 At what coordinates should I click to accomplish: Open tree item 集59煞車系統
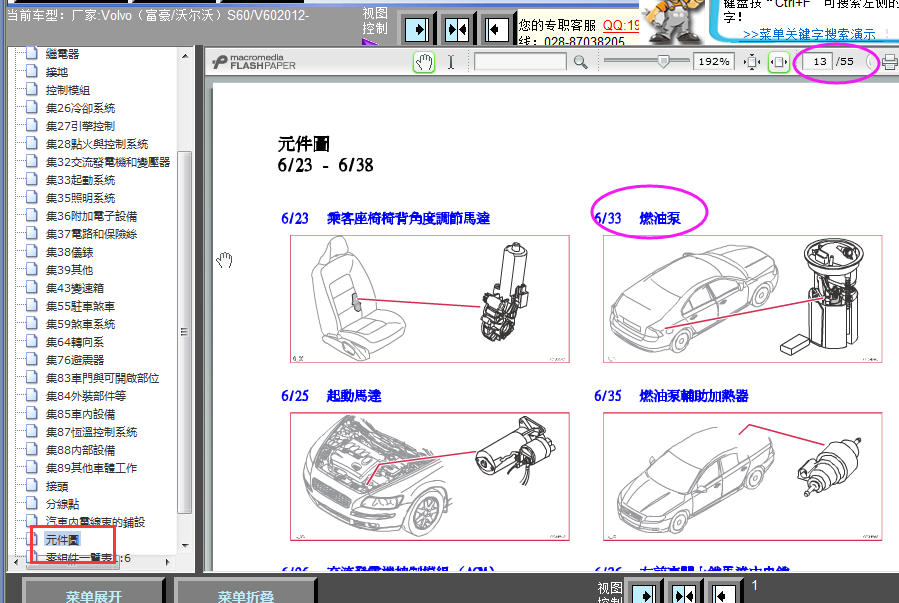(x=80, y=324)
